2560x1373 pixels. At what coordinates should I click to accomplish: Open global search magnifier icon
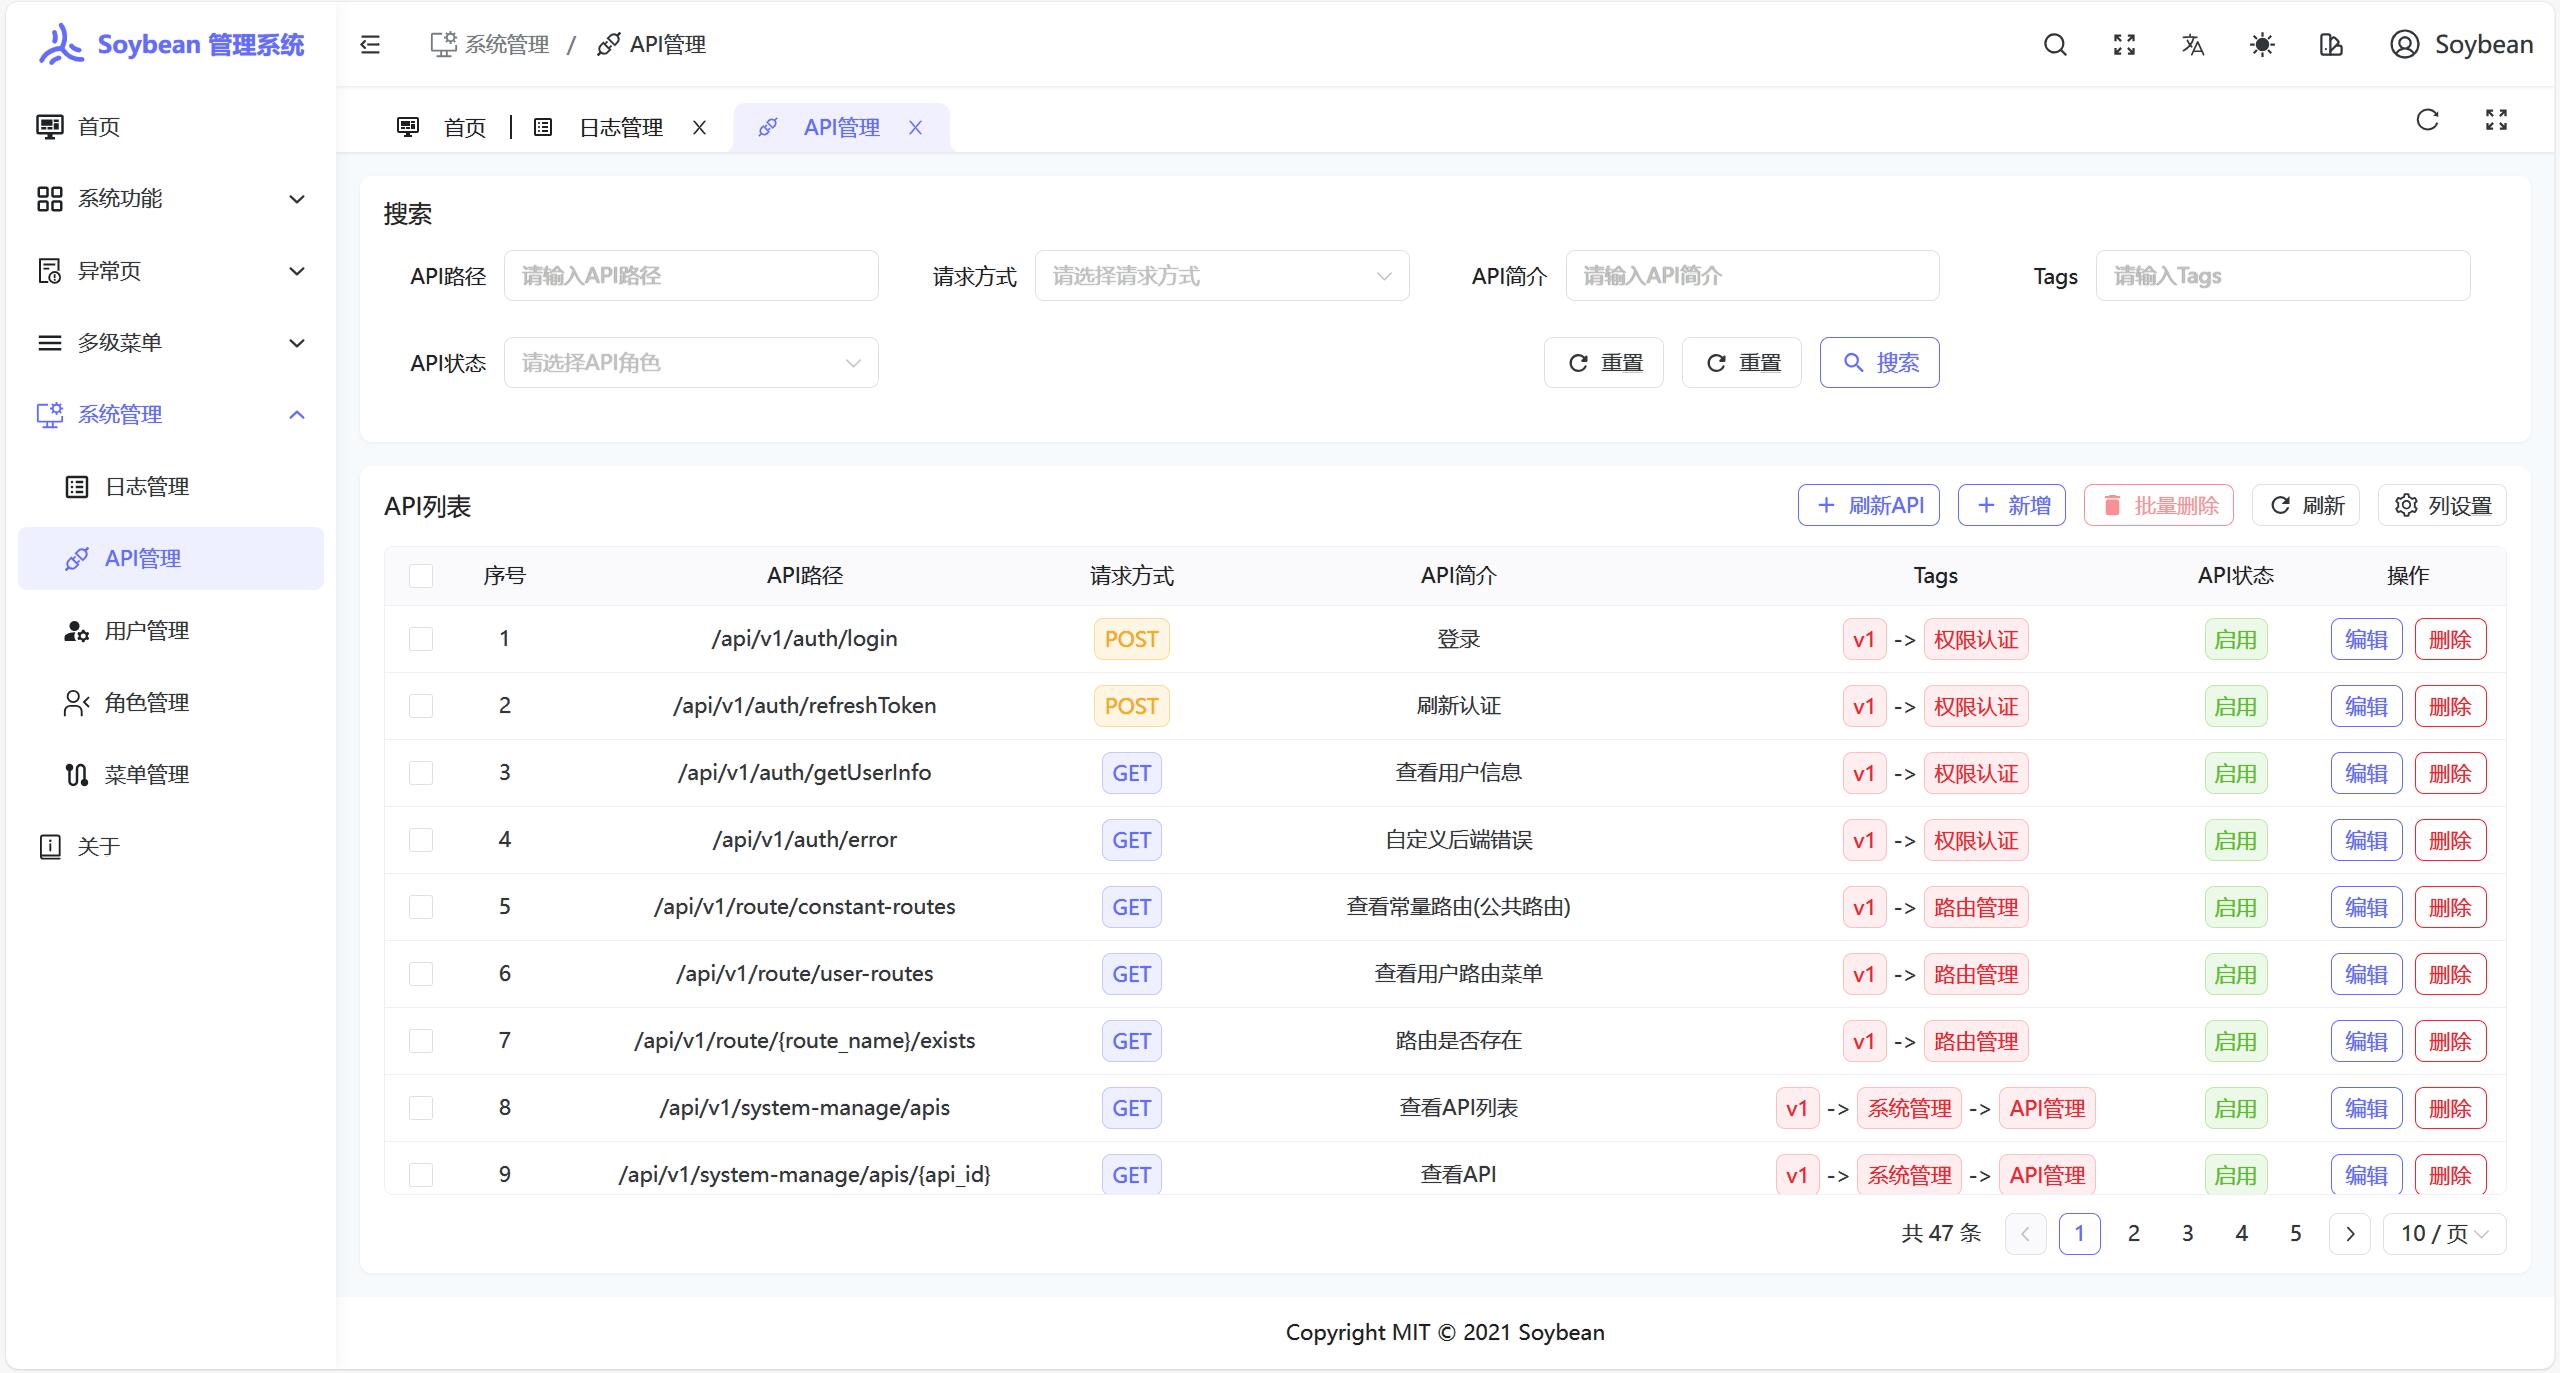[x=2055, y=45]
